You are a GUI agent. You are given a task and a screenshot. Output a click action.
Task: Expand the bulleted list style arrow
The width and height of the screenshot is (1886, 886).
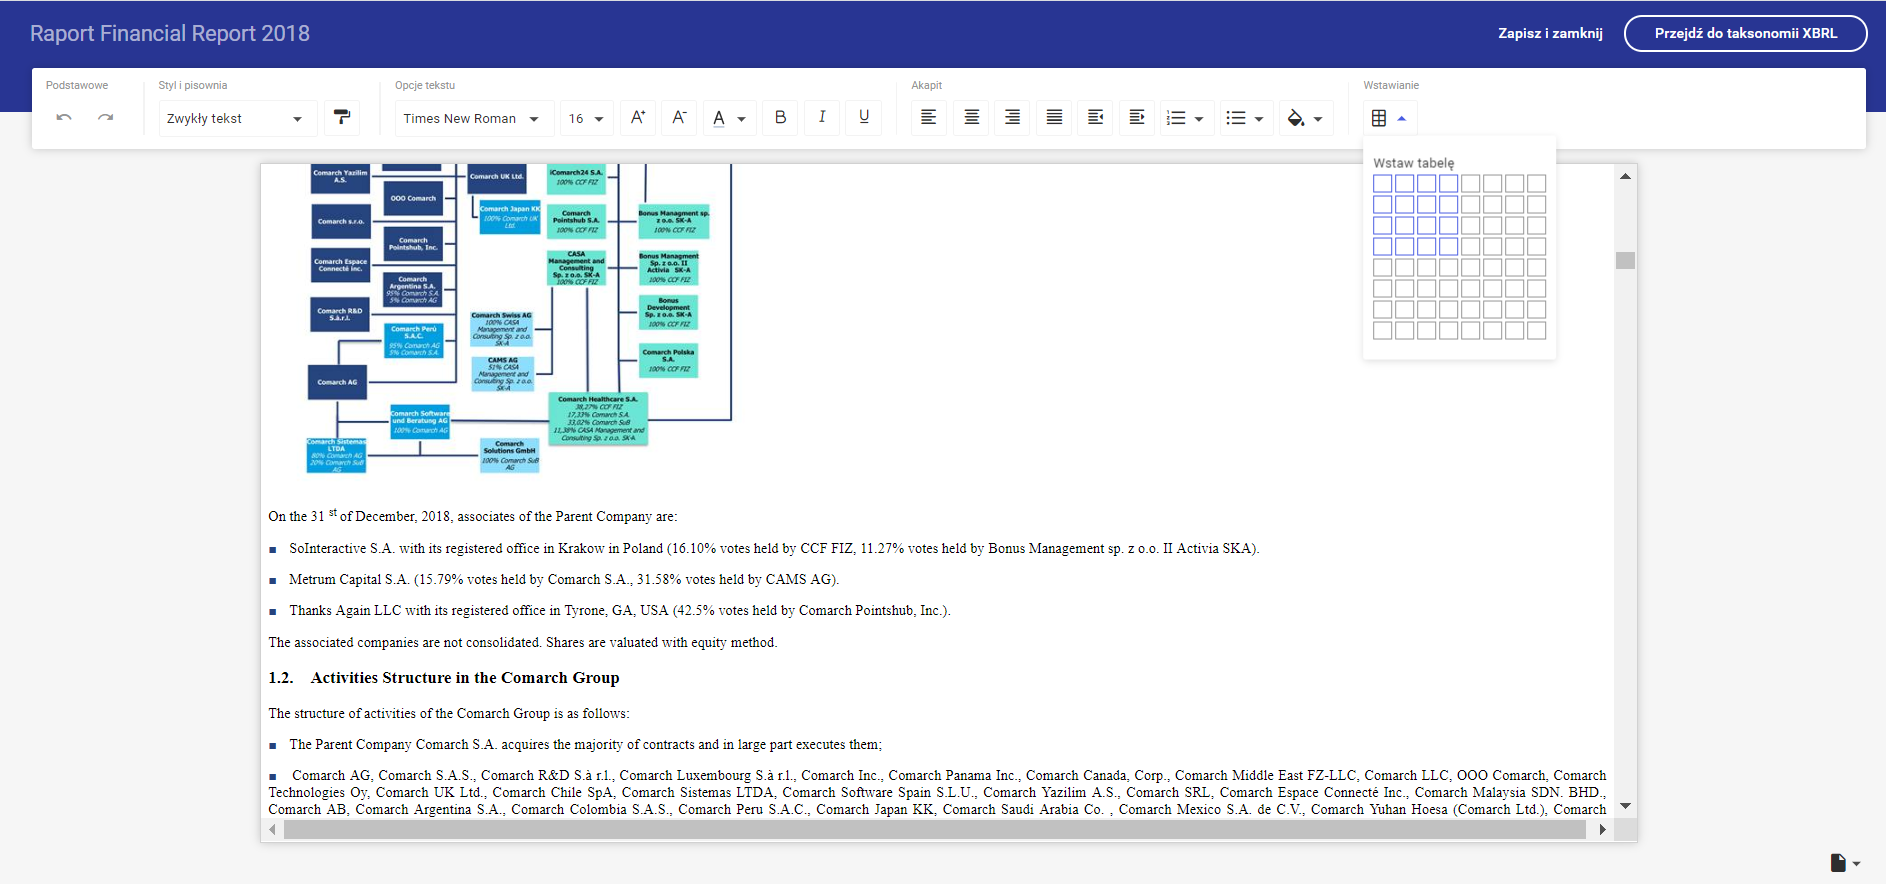pos(1259,119)
